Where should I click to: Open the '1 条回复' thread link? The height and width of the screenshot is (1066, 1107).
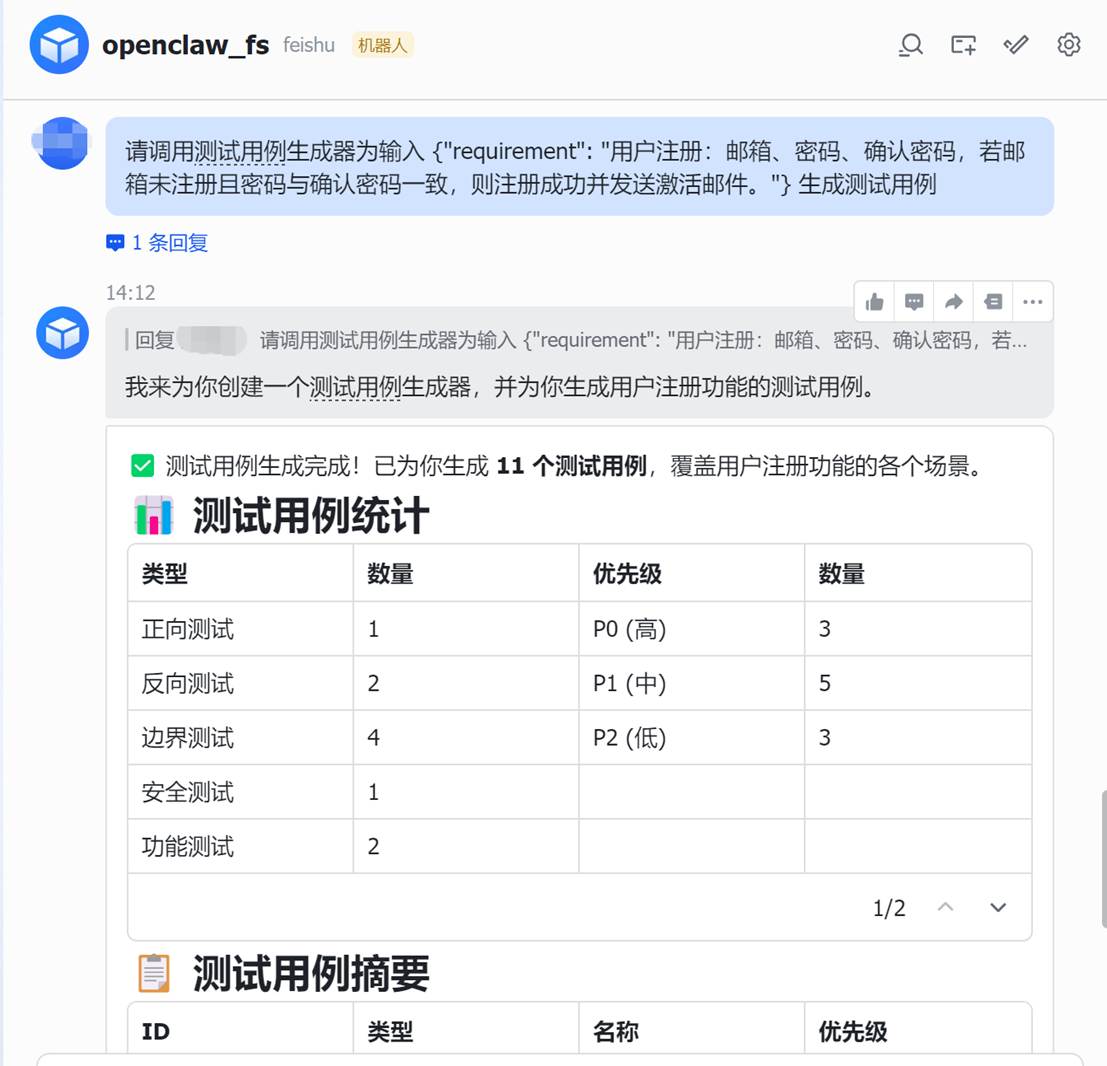pos(169,243)
